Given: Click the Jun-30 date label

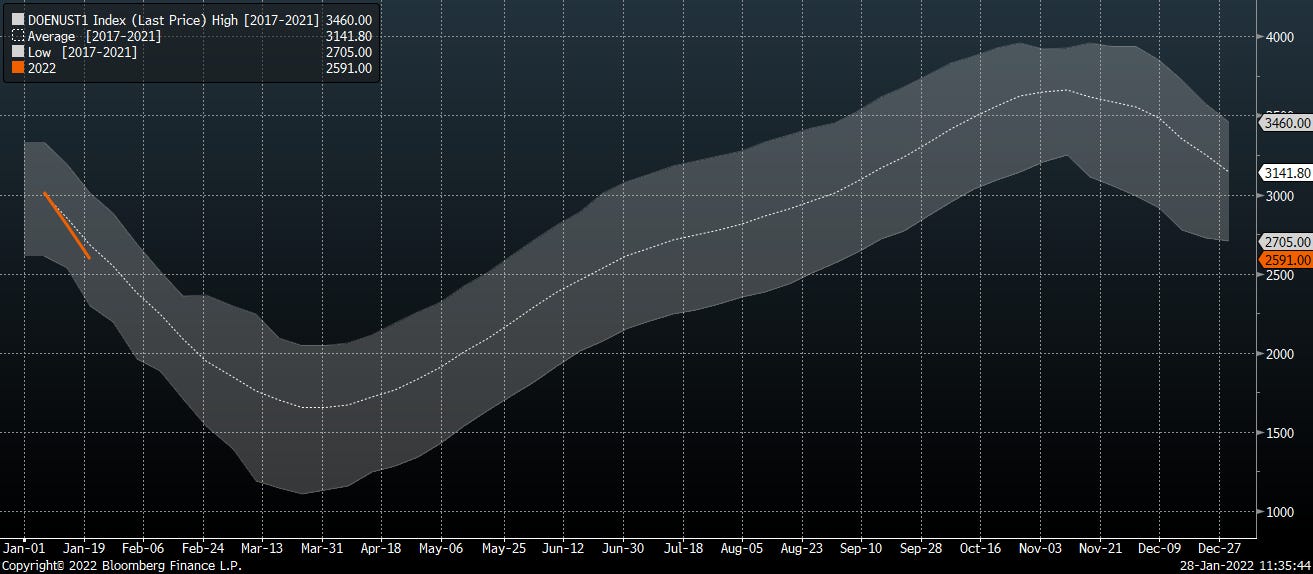Looking at the screenshot, I should 622,549.
